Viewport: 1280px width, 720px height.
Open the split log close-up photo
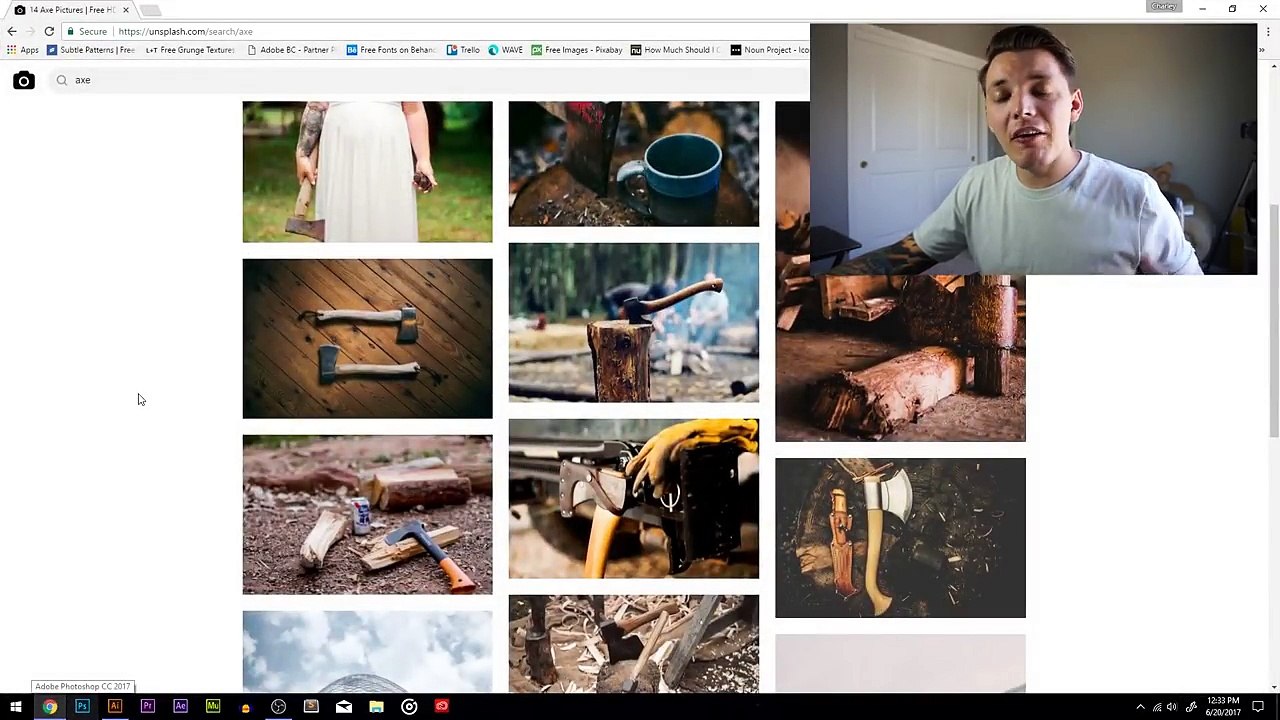[x=900, y=358]
